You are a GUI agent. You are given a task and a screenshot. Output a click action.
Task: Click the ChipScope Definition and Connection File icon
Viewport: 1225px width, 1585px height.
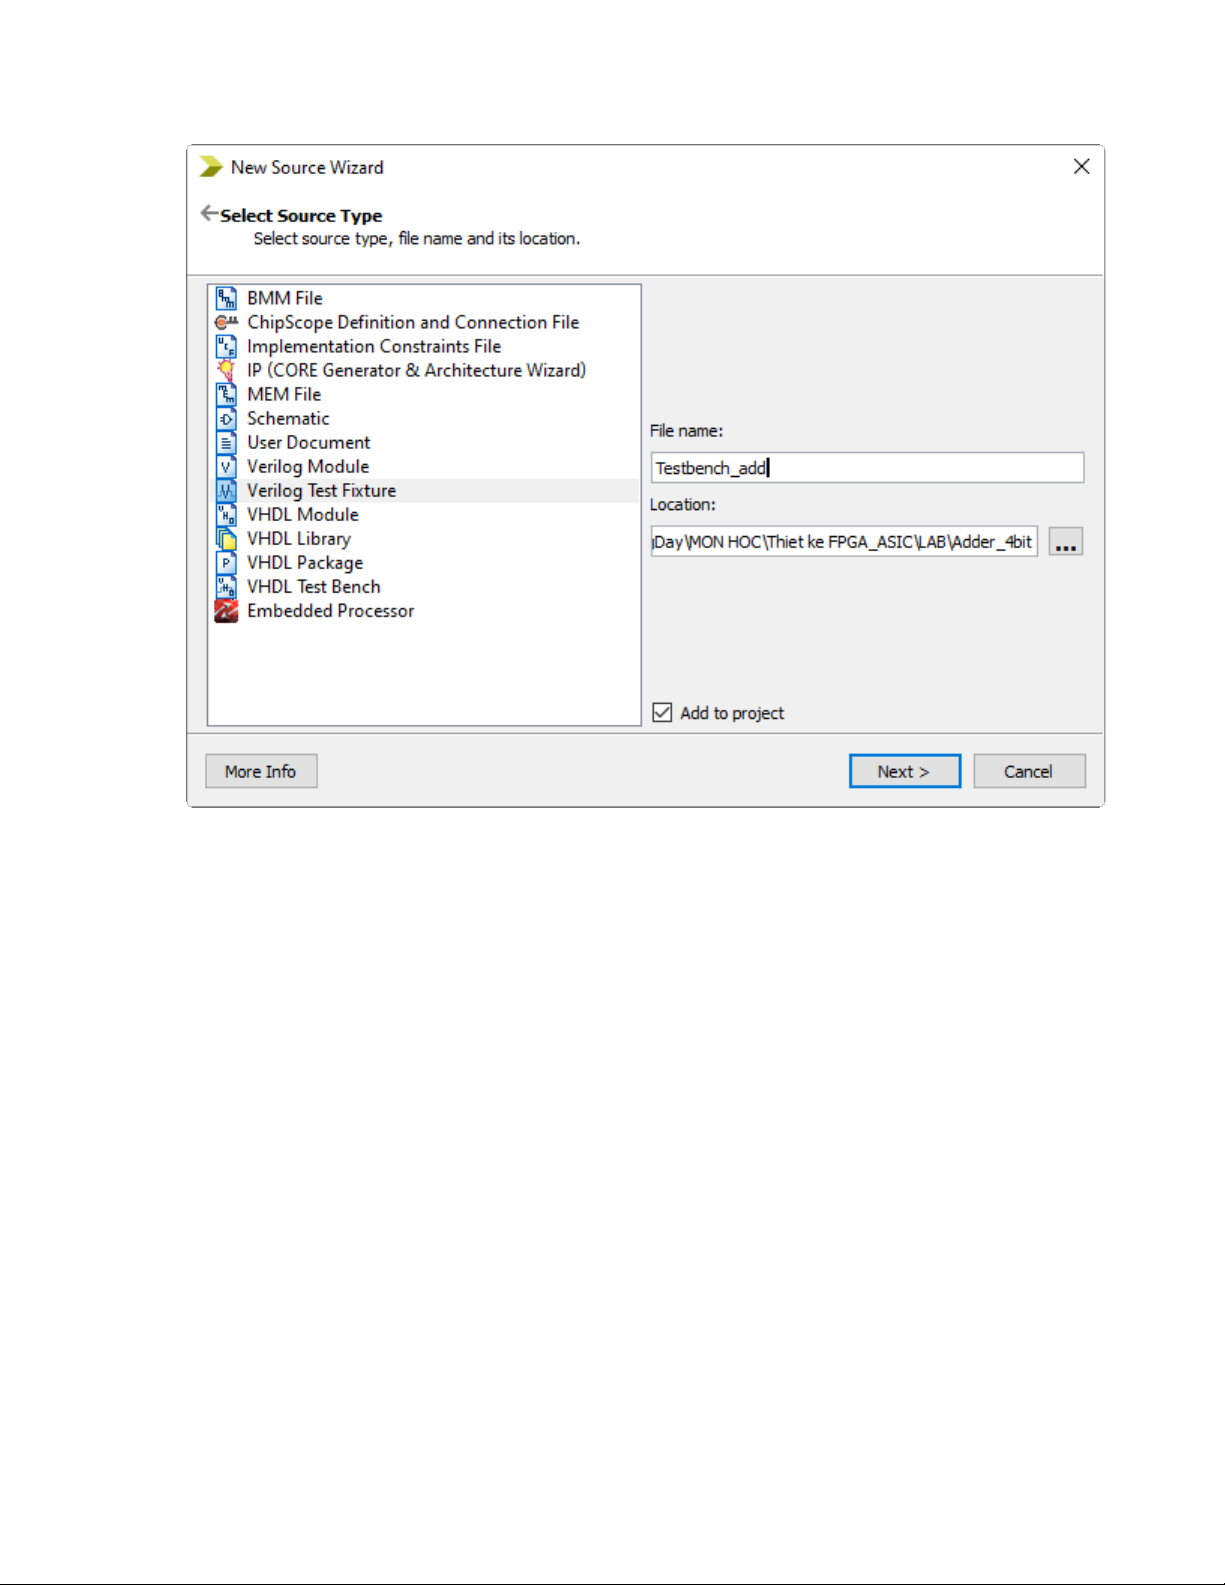pos(227,322)
